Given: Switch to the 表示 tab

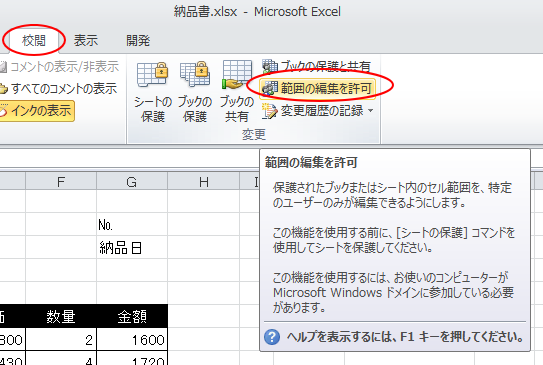Looking at the screenshot, I should coord(86,41).
